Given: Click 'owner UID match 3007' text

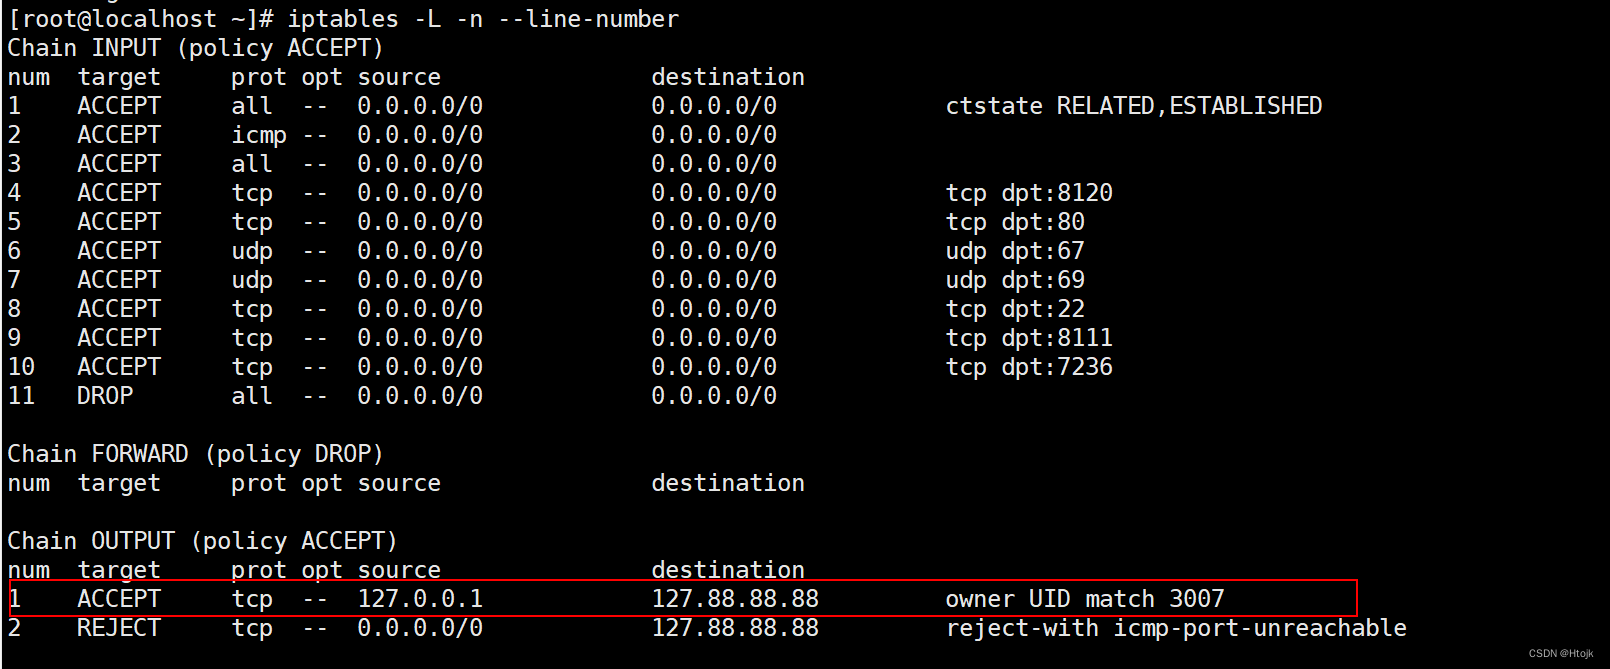Looking at the screenshot, I should (1085, 599).
